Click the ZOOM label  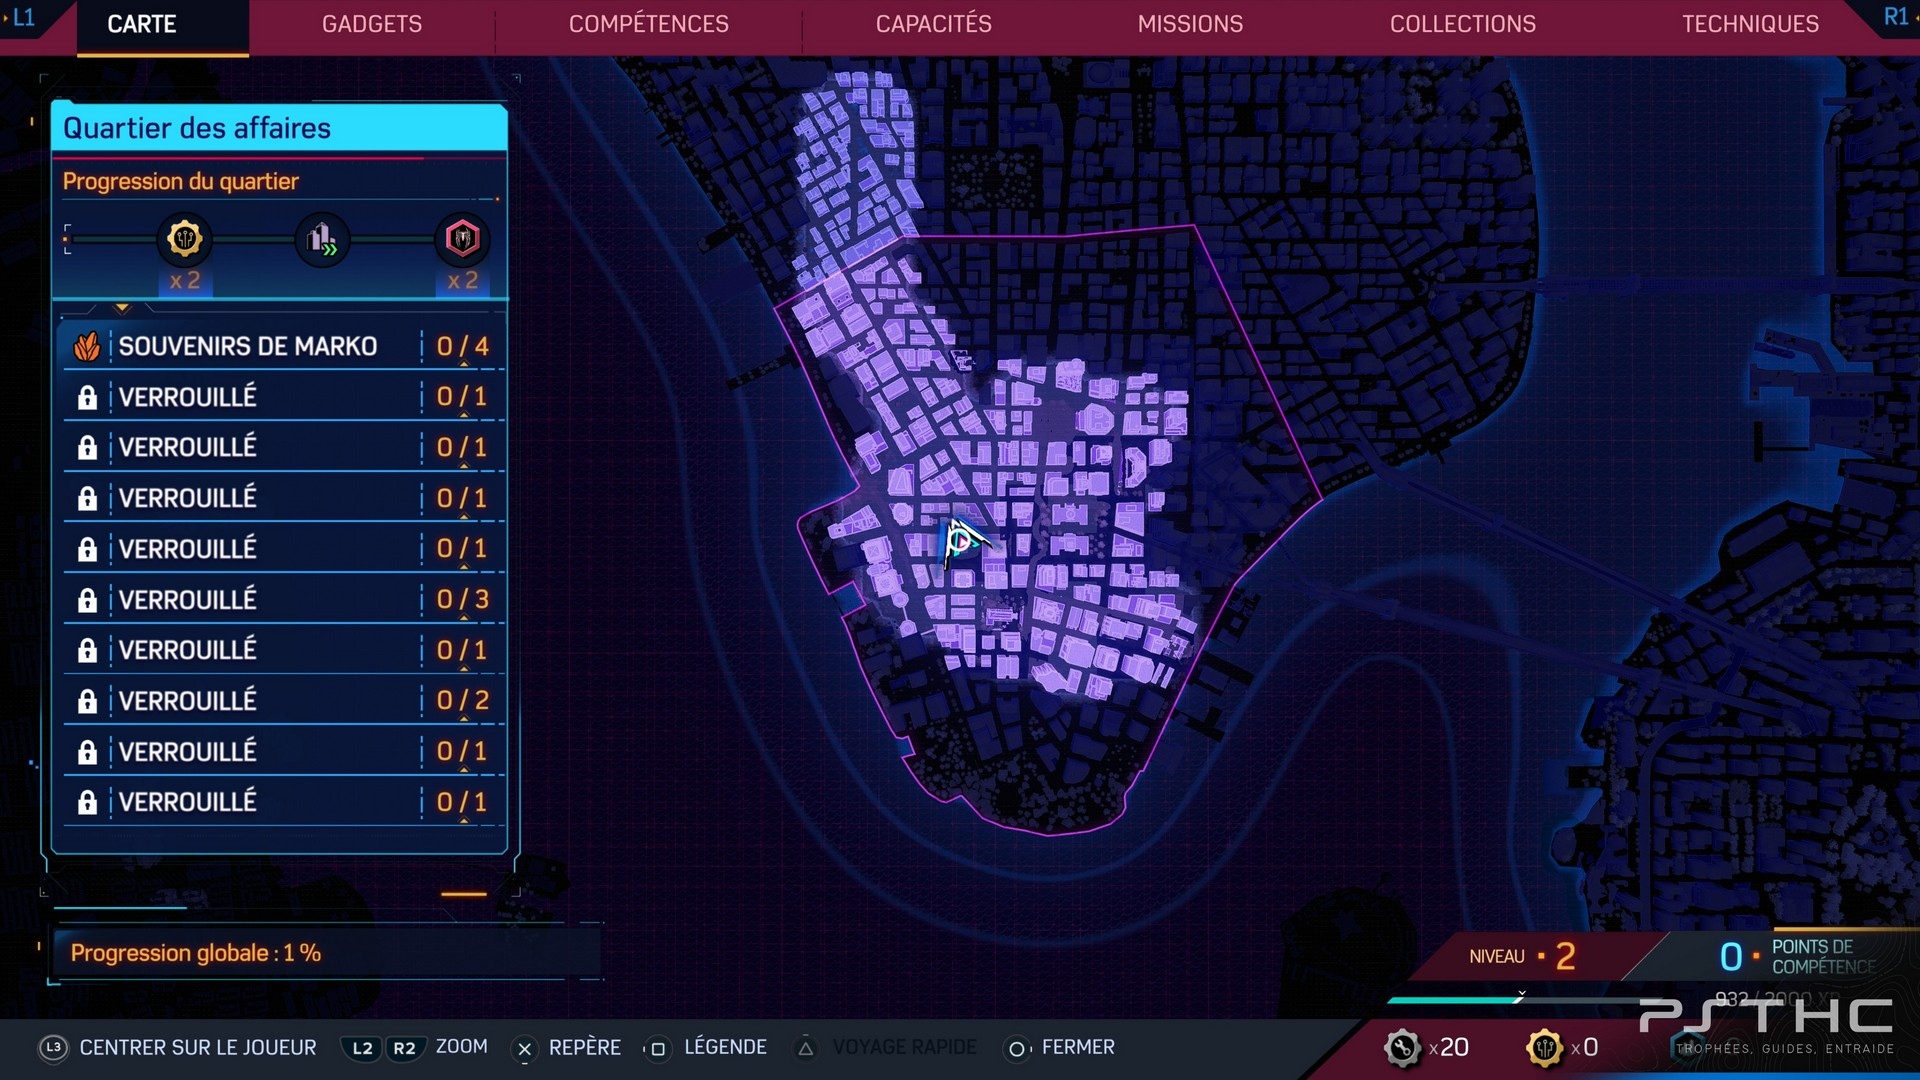pos(462,1047)
